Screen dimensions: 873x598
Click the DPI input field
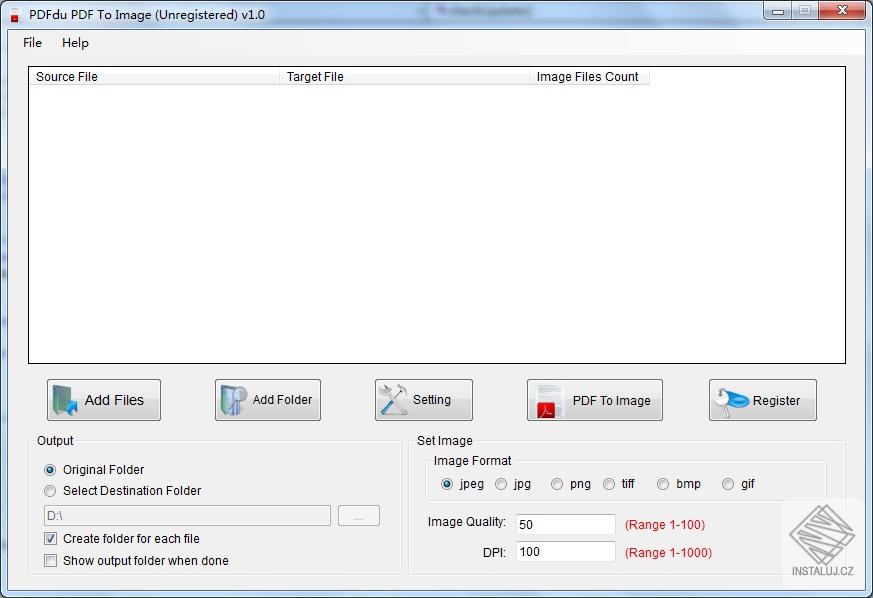566,551
